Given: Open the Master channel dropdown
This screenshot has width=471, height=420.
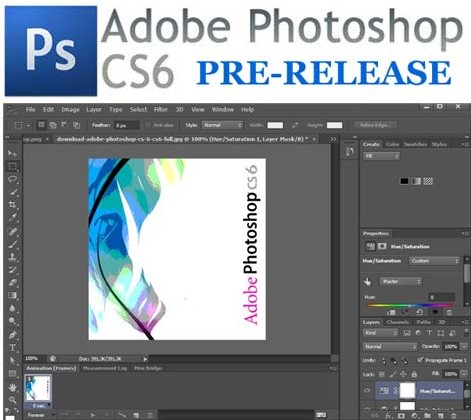Looking at the screenshot, I should pos(401,282).
